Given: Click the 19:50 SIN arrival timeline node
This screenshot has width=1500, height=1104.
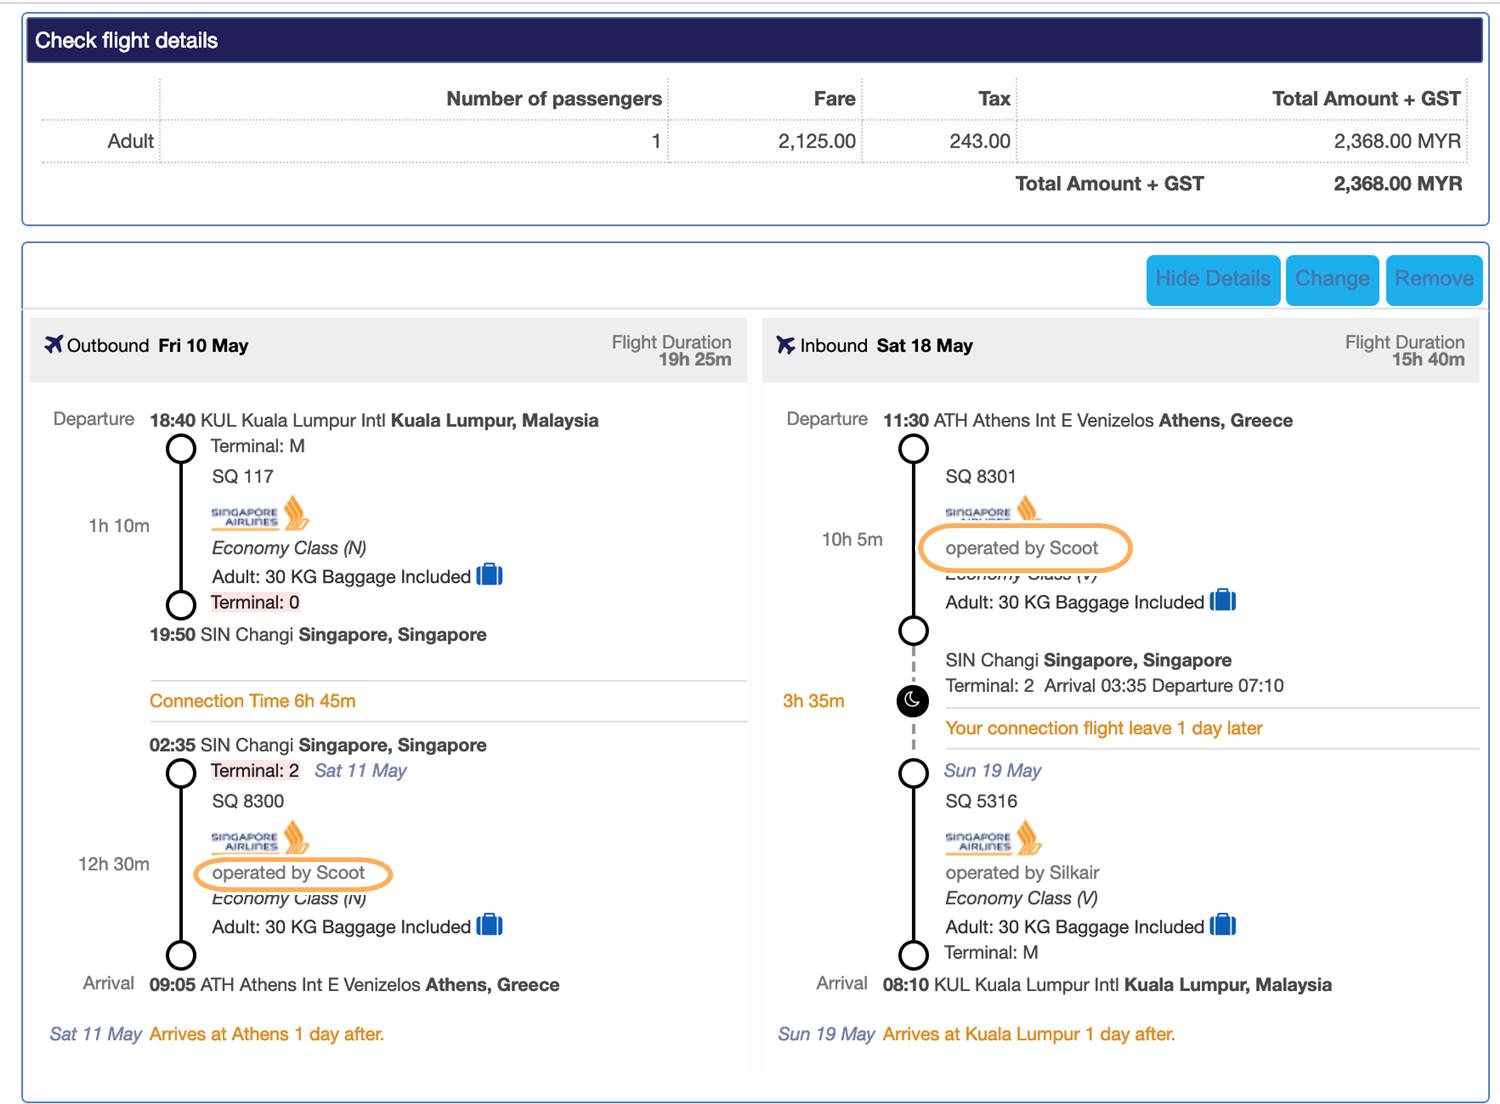Looking at the screenshot, I should (181, 605).
